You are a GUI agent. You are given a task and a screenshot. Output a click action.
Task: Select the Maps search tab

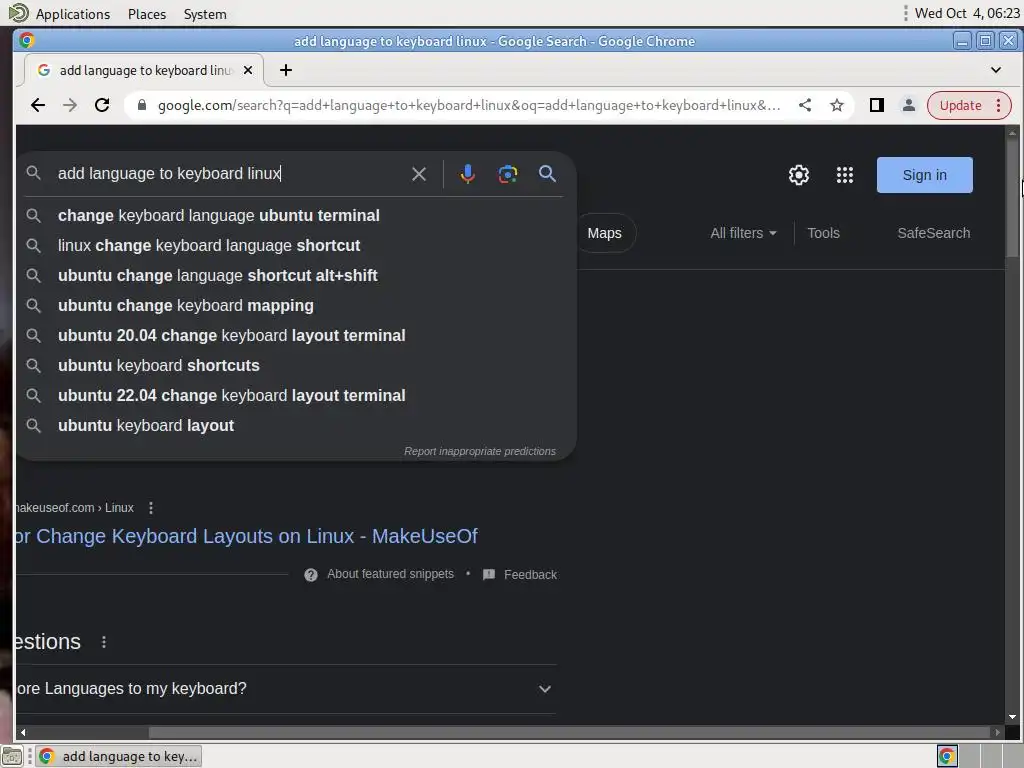point(605,233)
